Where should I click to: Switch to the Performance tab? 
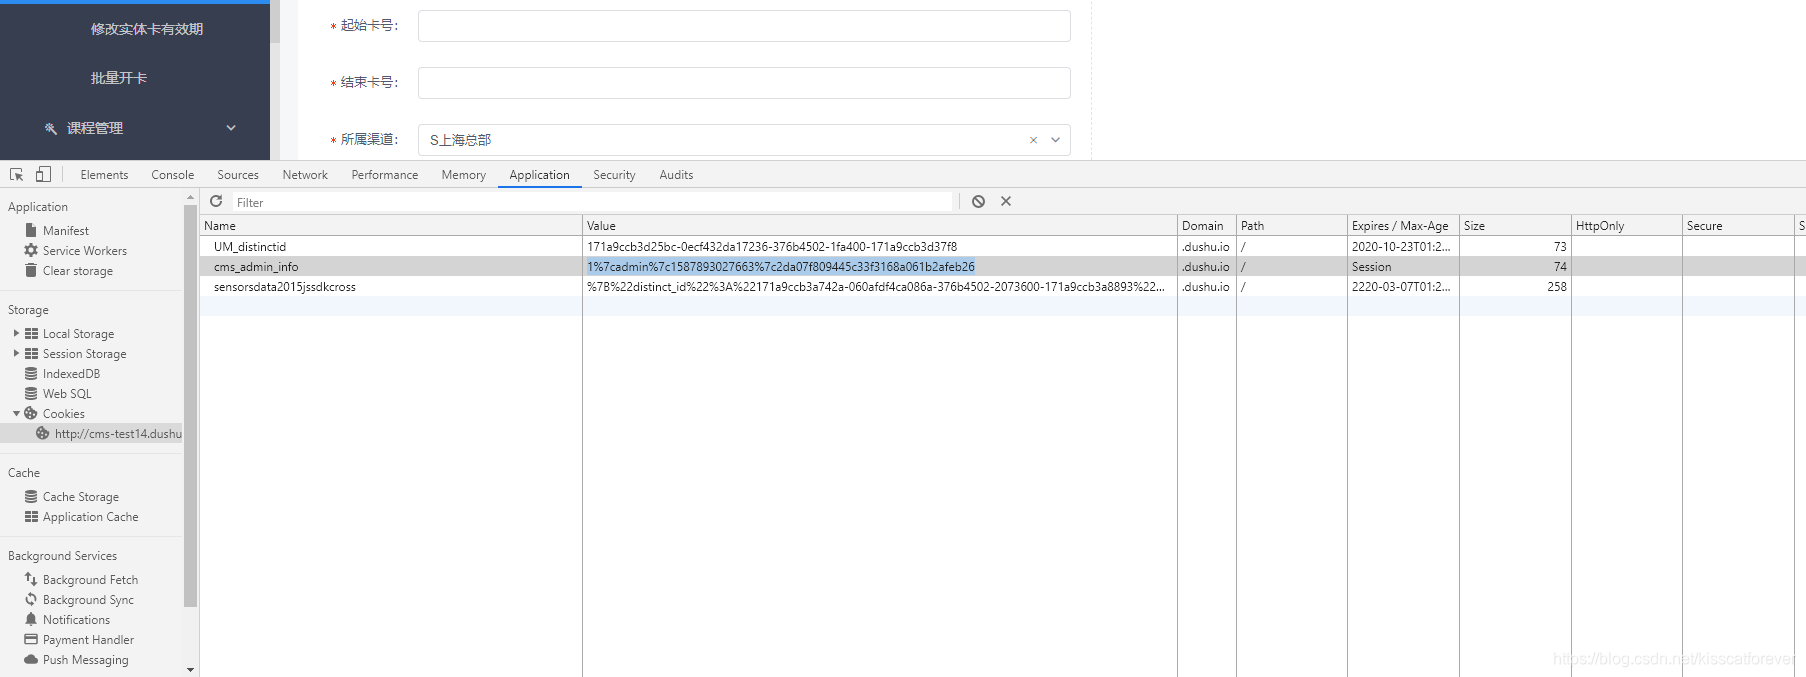pyautogui.click(x=385, y=174)
